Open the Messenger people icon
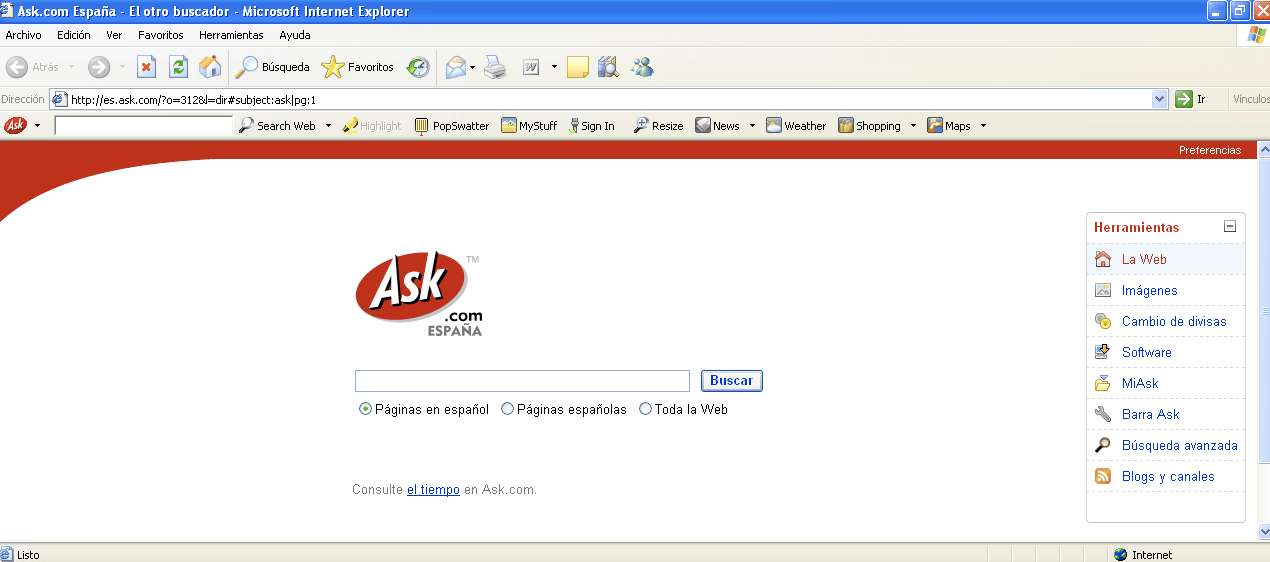The image size is (1270, 562). [642, 67]
